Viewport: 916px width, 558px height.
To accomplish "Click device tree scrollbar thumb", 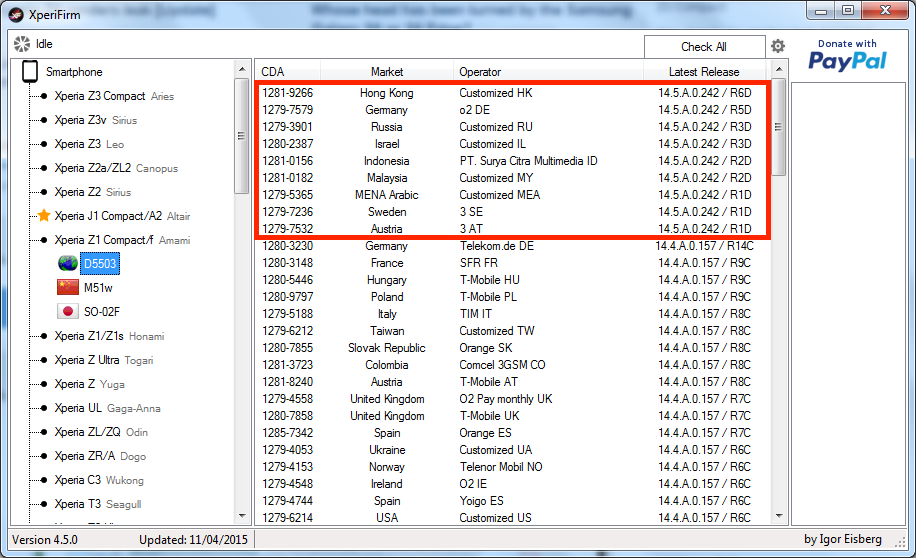I will [242, 136].
